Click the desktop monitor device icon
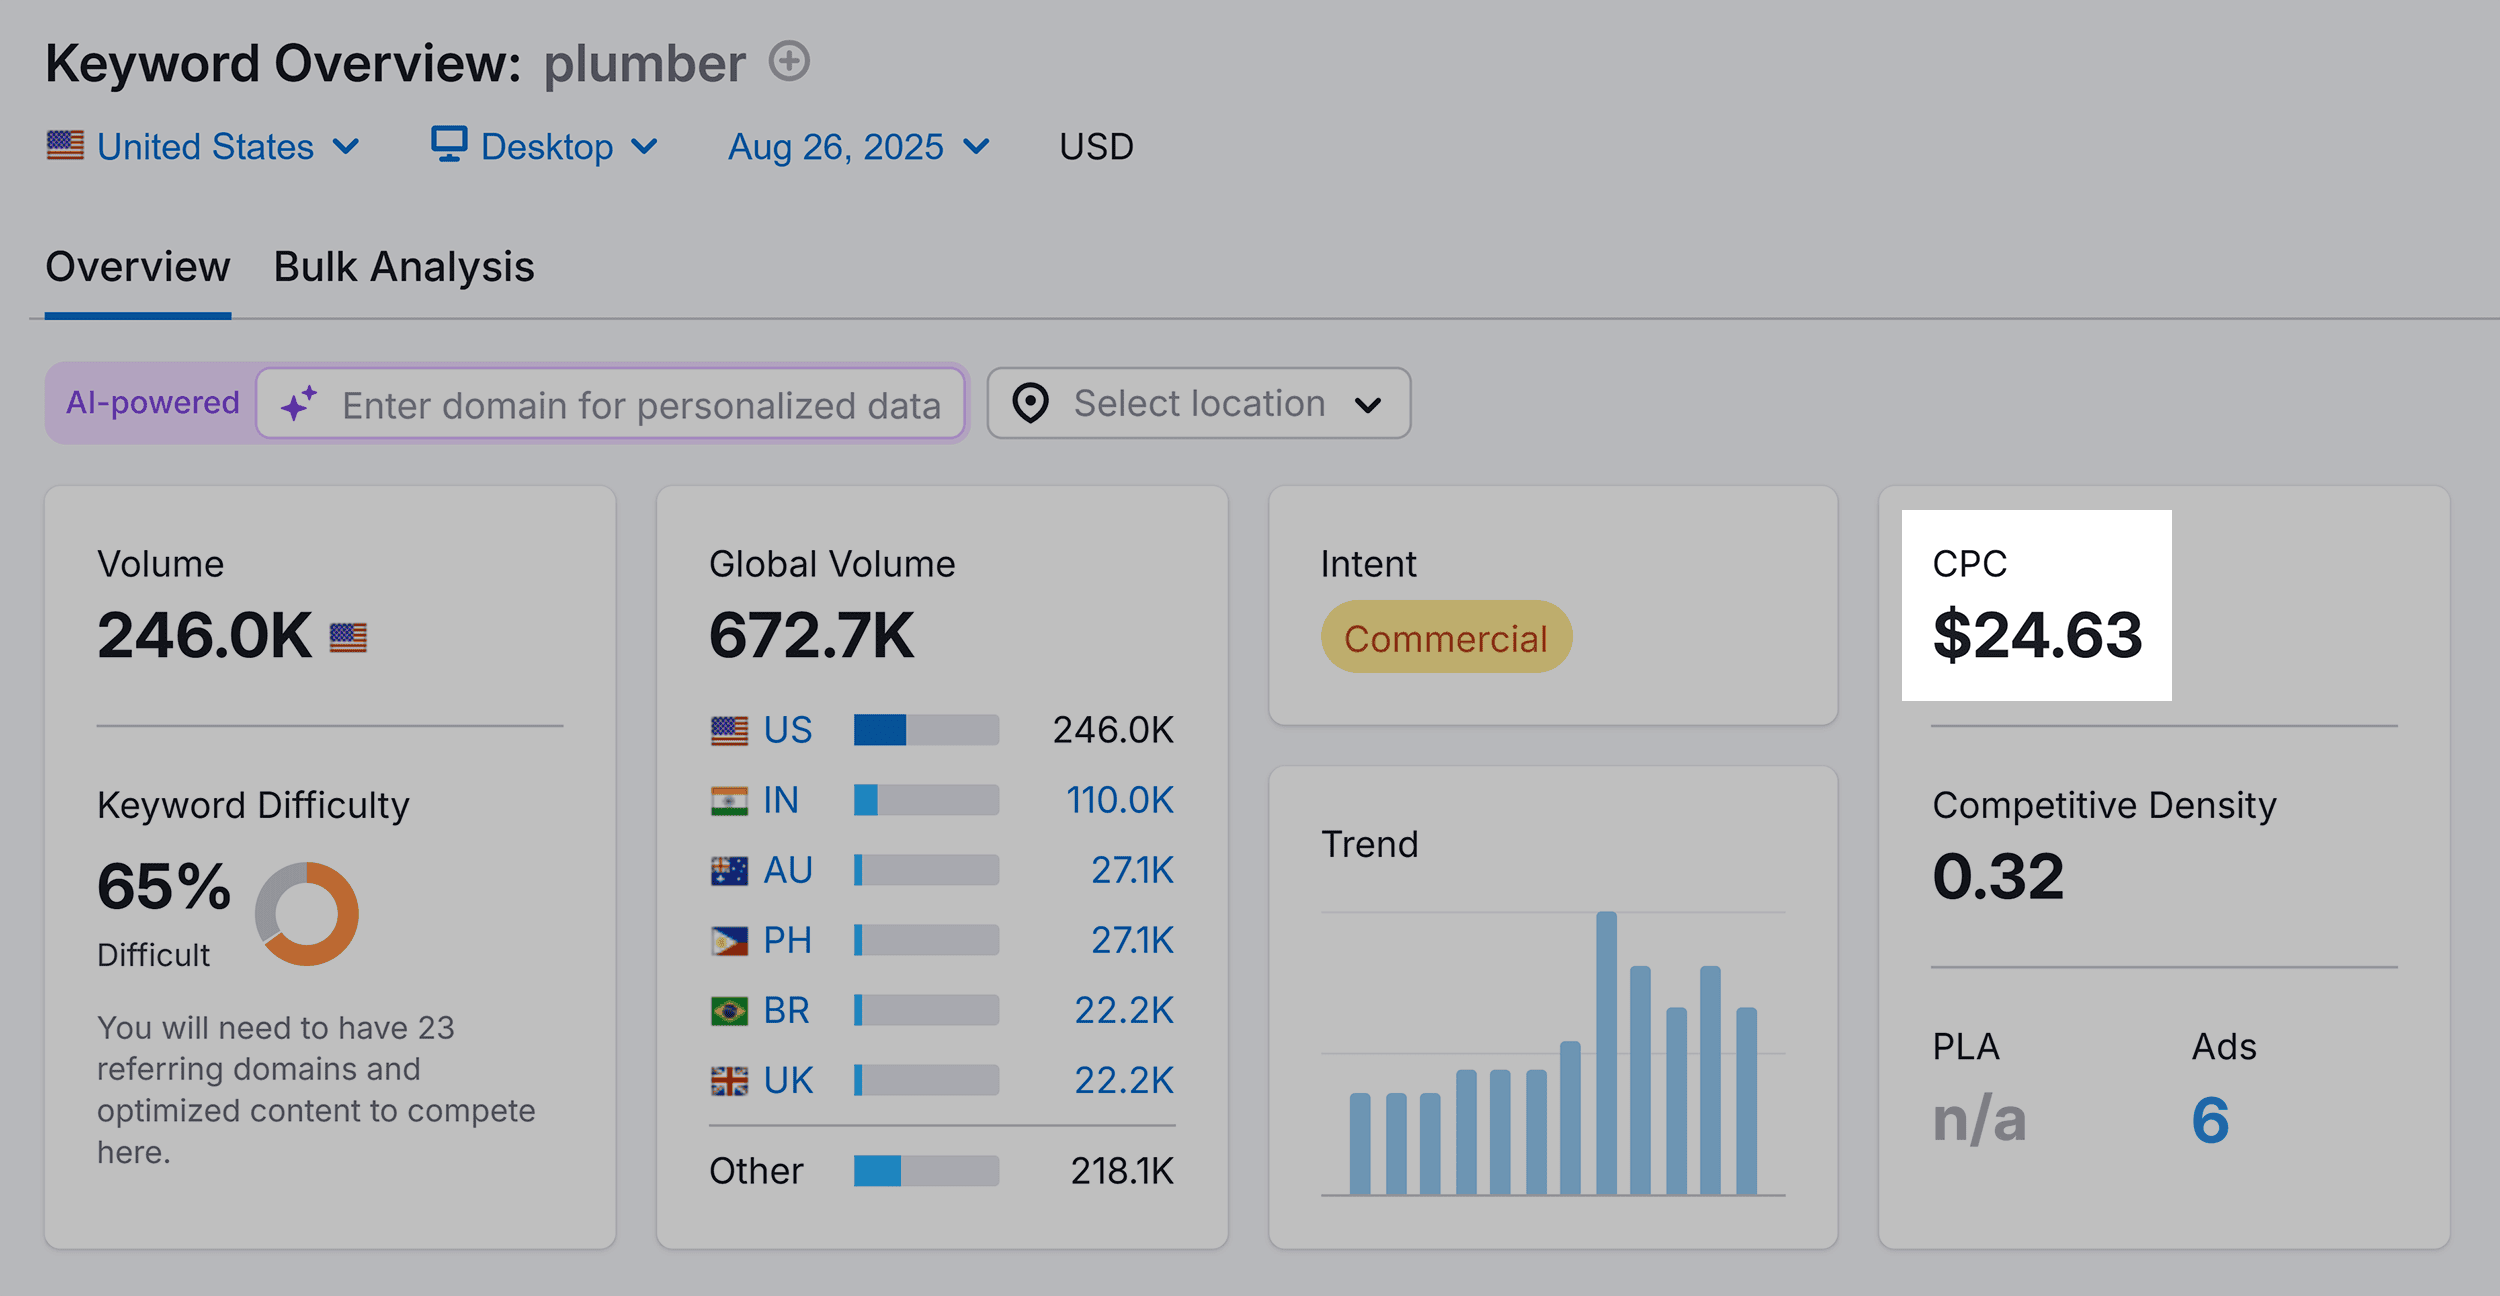Image resolution: width=2500 pixels, height=1296 pixels. (449, 145)
